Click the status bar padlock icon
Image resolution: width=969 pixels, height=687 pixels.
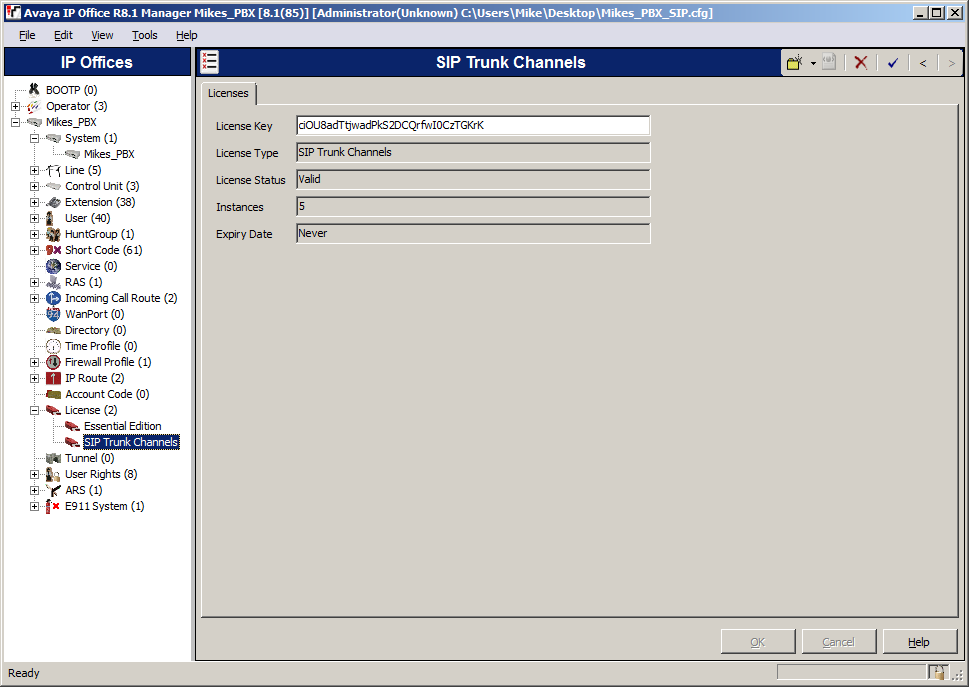tap(937, 672)
